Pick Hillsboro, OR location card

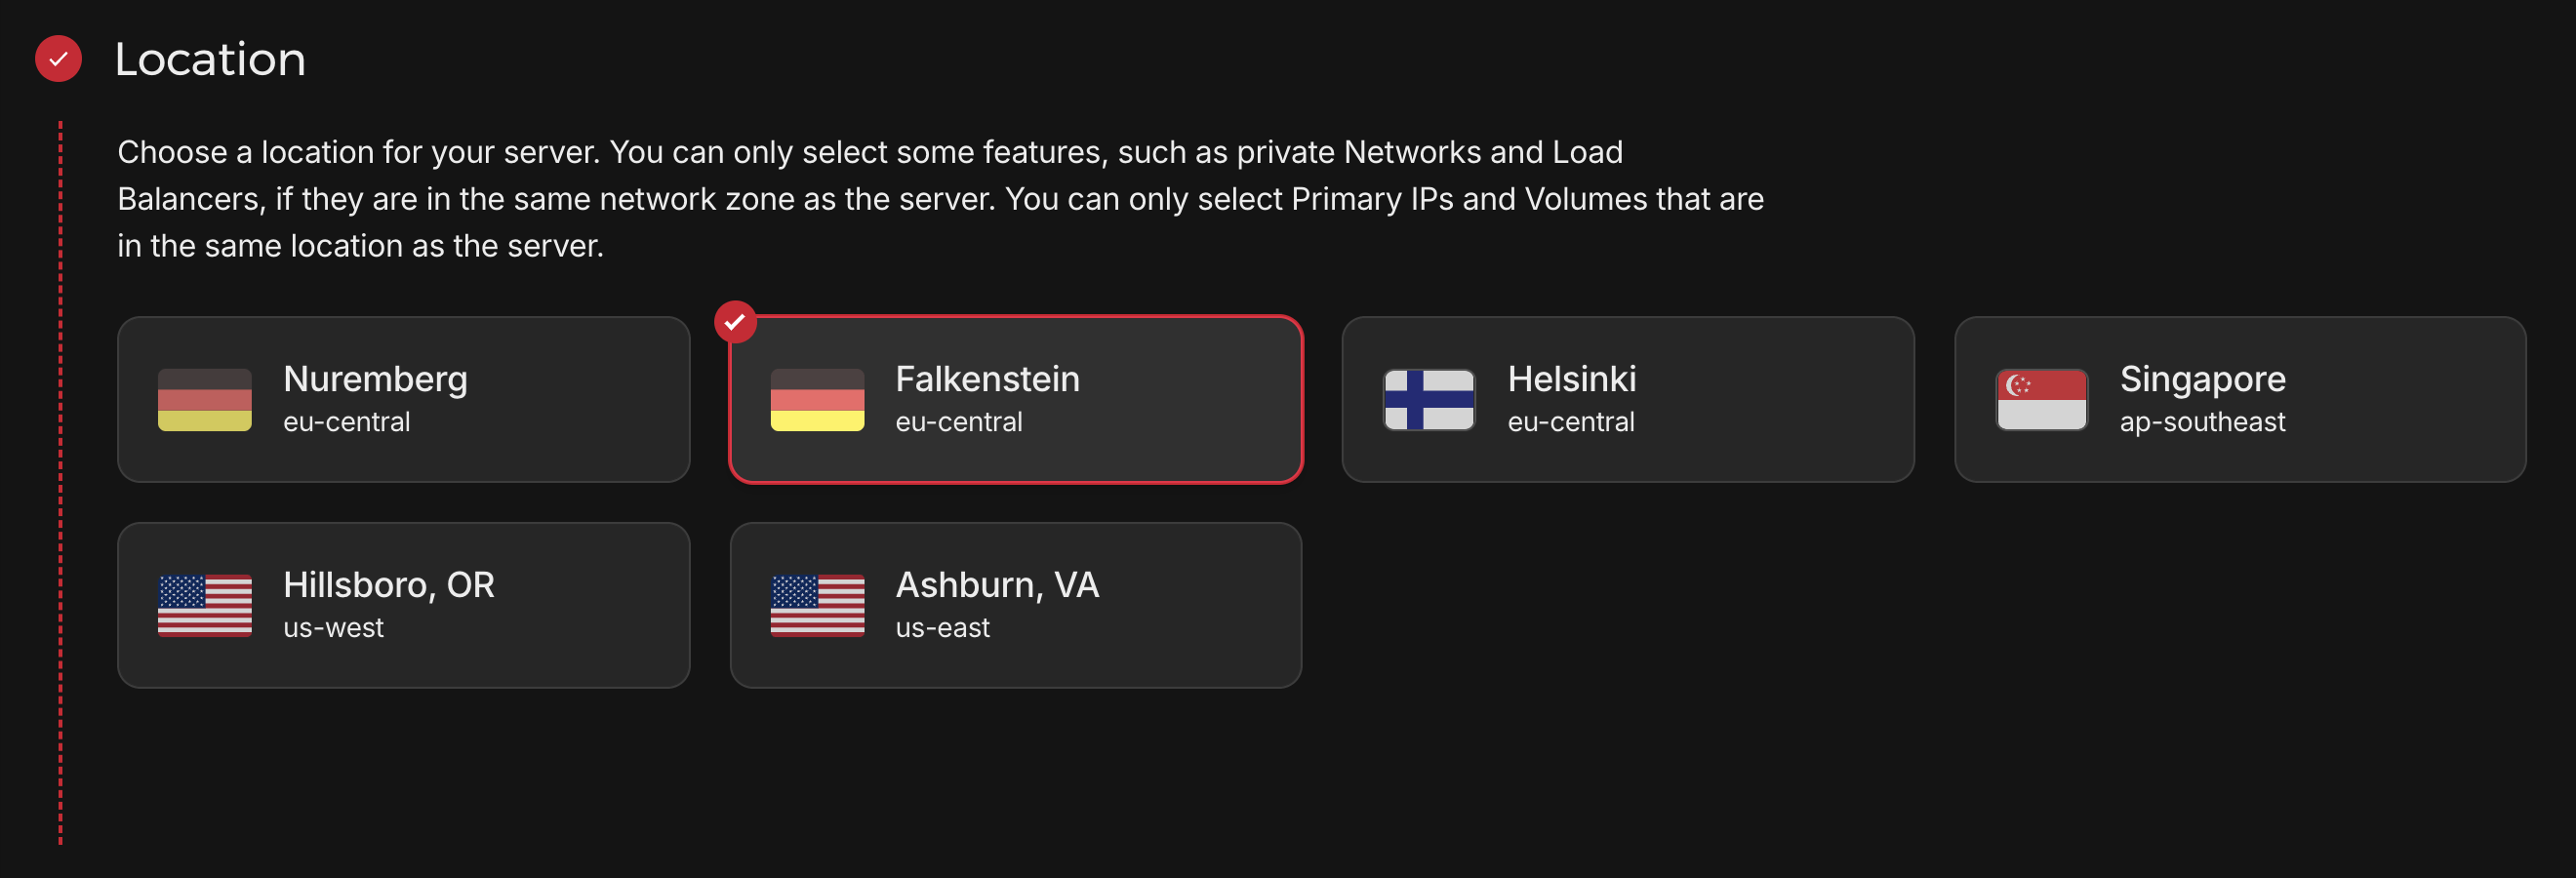(404, 606)
